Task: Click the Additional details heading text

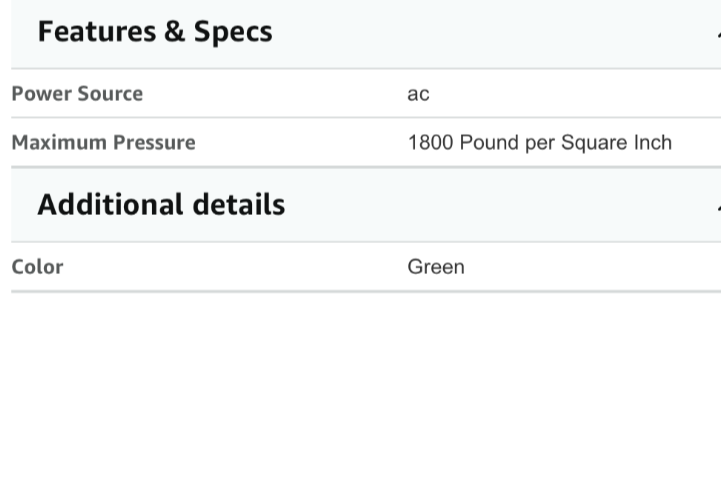Action: [161, 204]
